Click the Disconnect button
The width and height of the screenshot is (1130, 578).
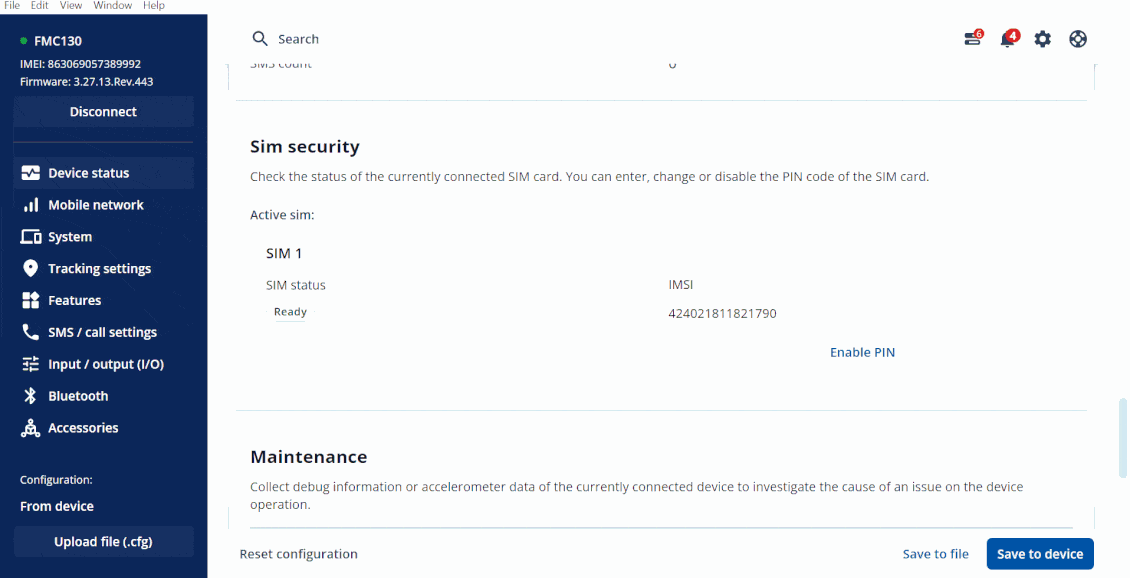click(x=103, y=112)
